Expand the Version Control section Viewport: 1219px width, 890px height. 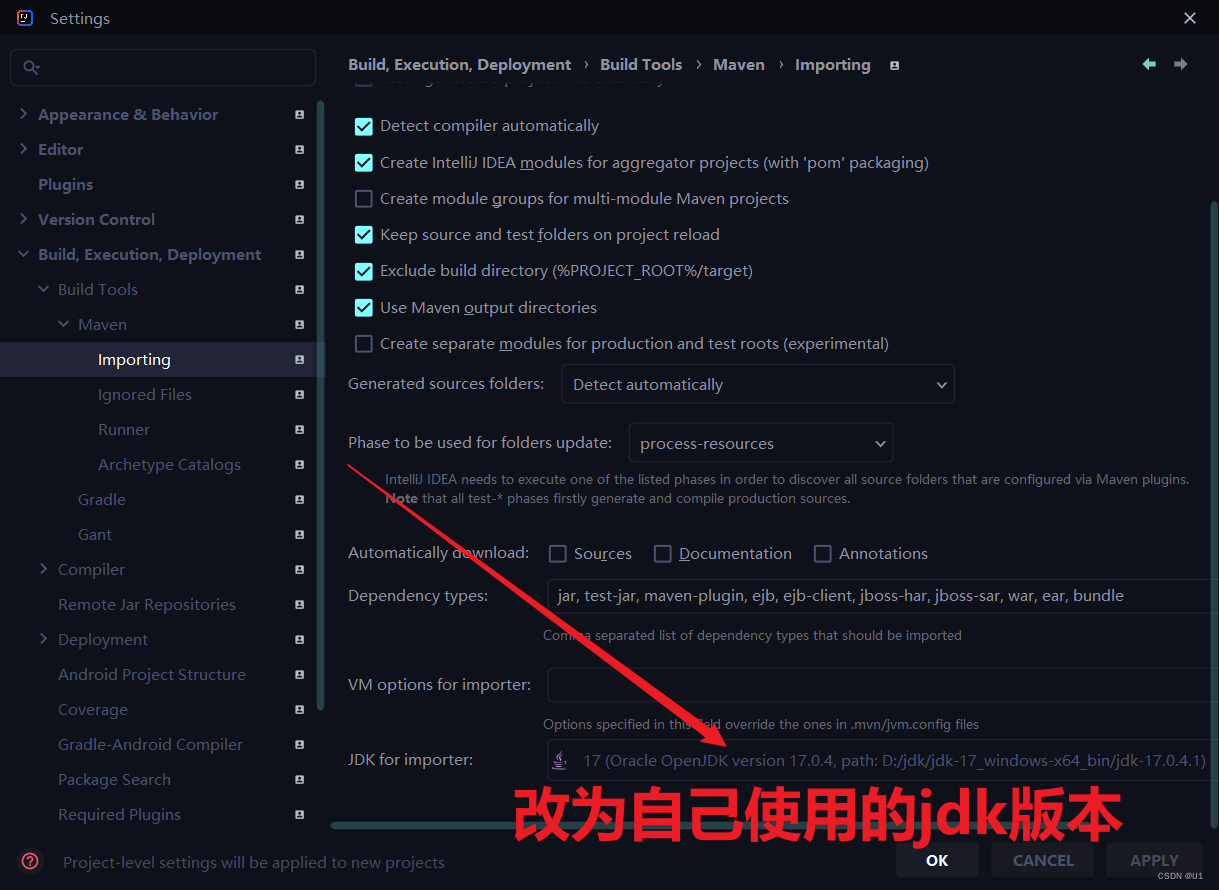(x=24, y=219)
